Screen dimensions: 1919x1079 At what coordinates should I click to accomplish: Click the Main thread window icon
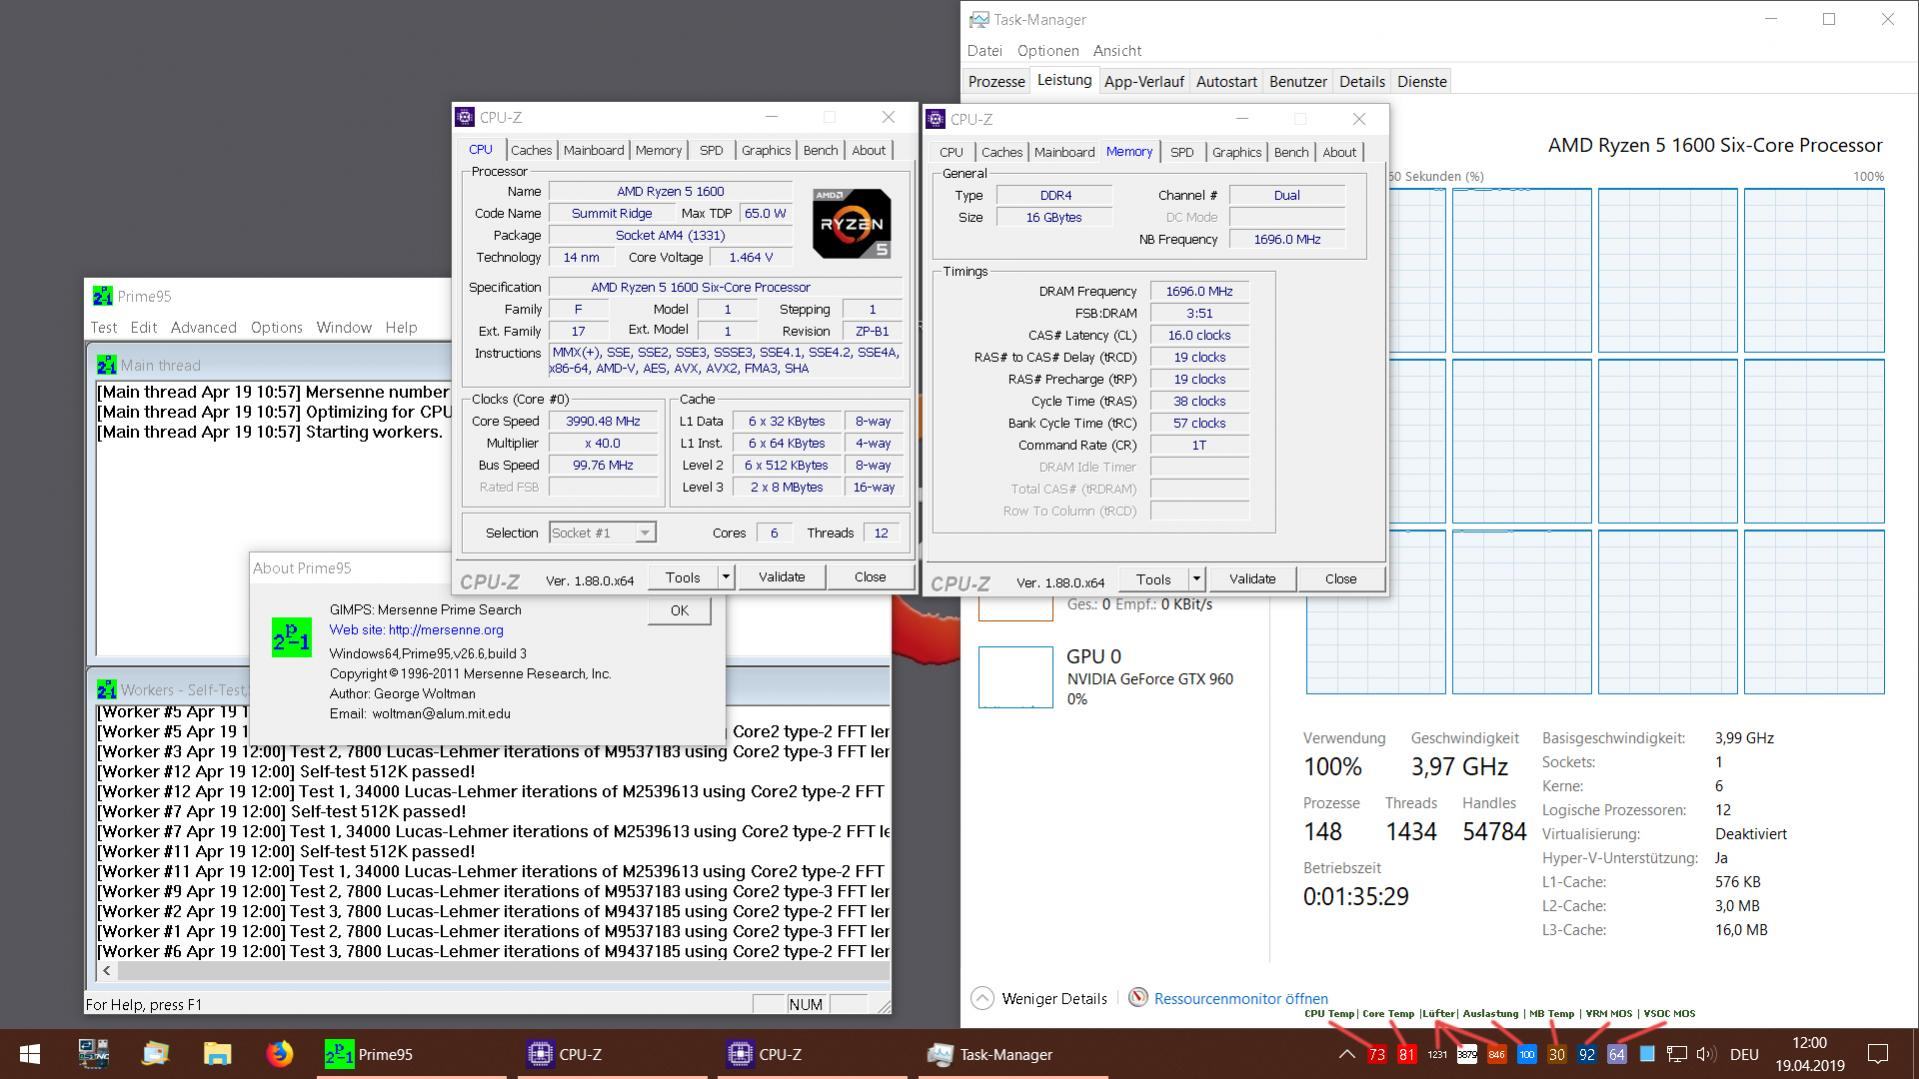106,365
